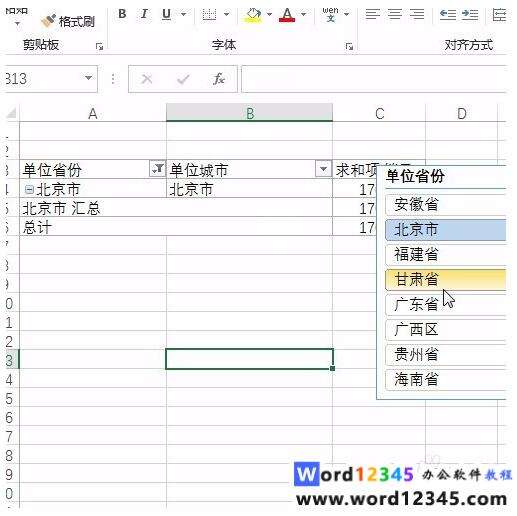Viewport: 517px width, 516px height.
Task: Select 甘肃省 in the slicer
Action: 446,279
